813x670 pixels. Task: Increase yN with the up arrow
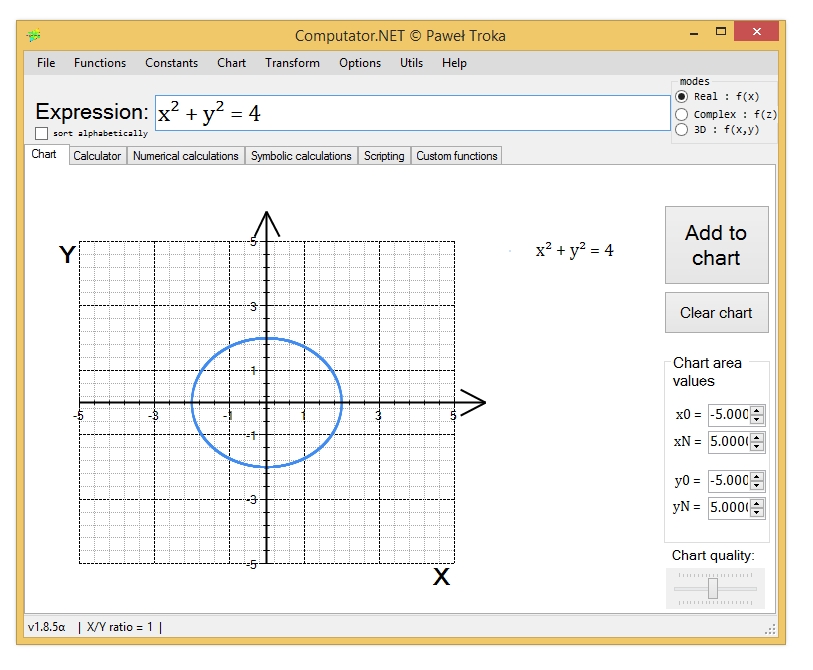tap(758, 502)
